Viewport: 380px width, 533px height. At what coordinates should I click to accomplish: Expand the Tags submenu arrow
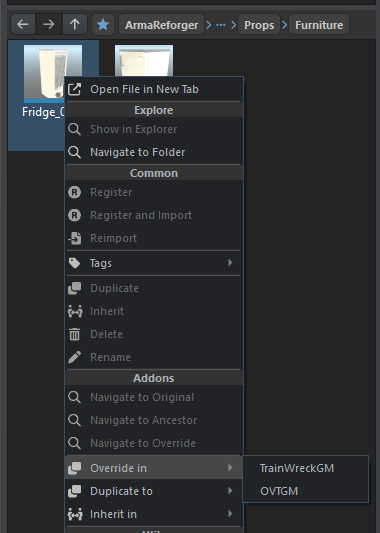click(230, 262)
